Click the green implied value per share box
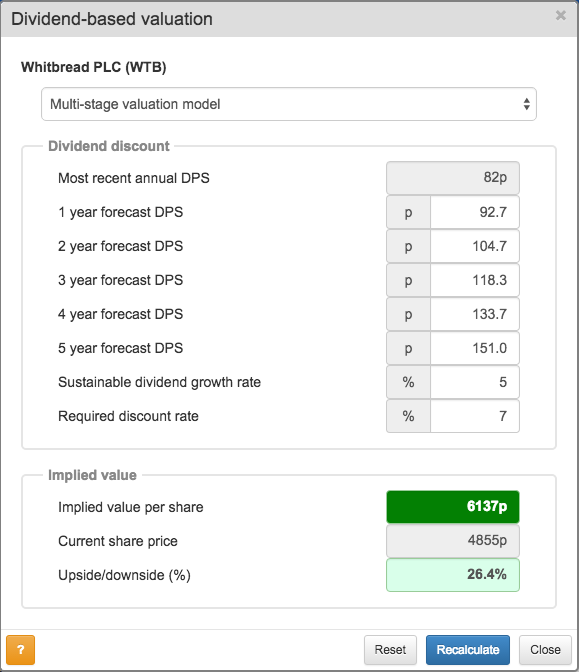Viewport: 579px width, 672px height. tap(453, 507)
